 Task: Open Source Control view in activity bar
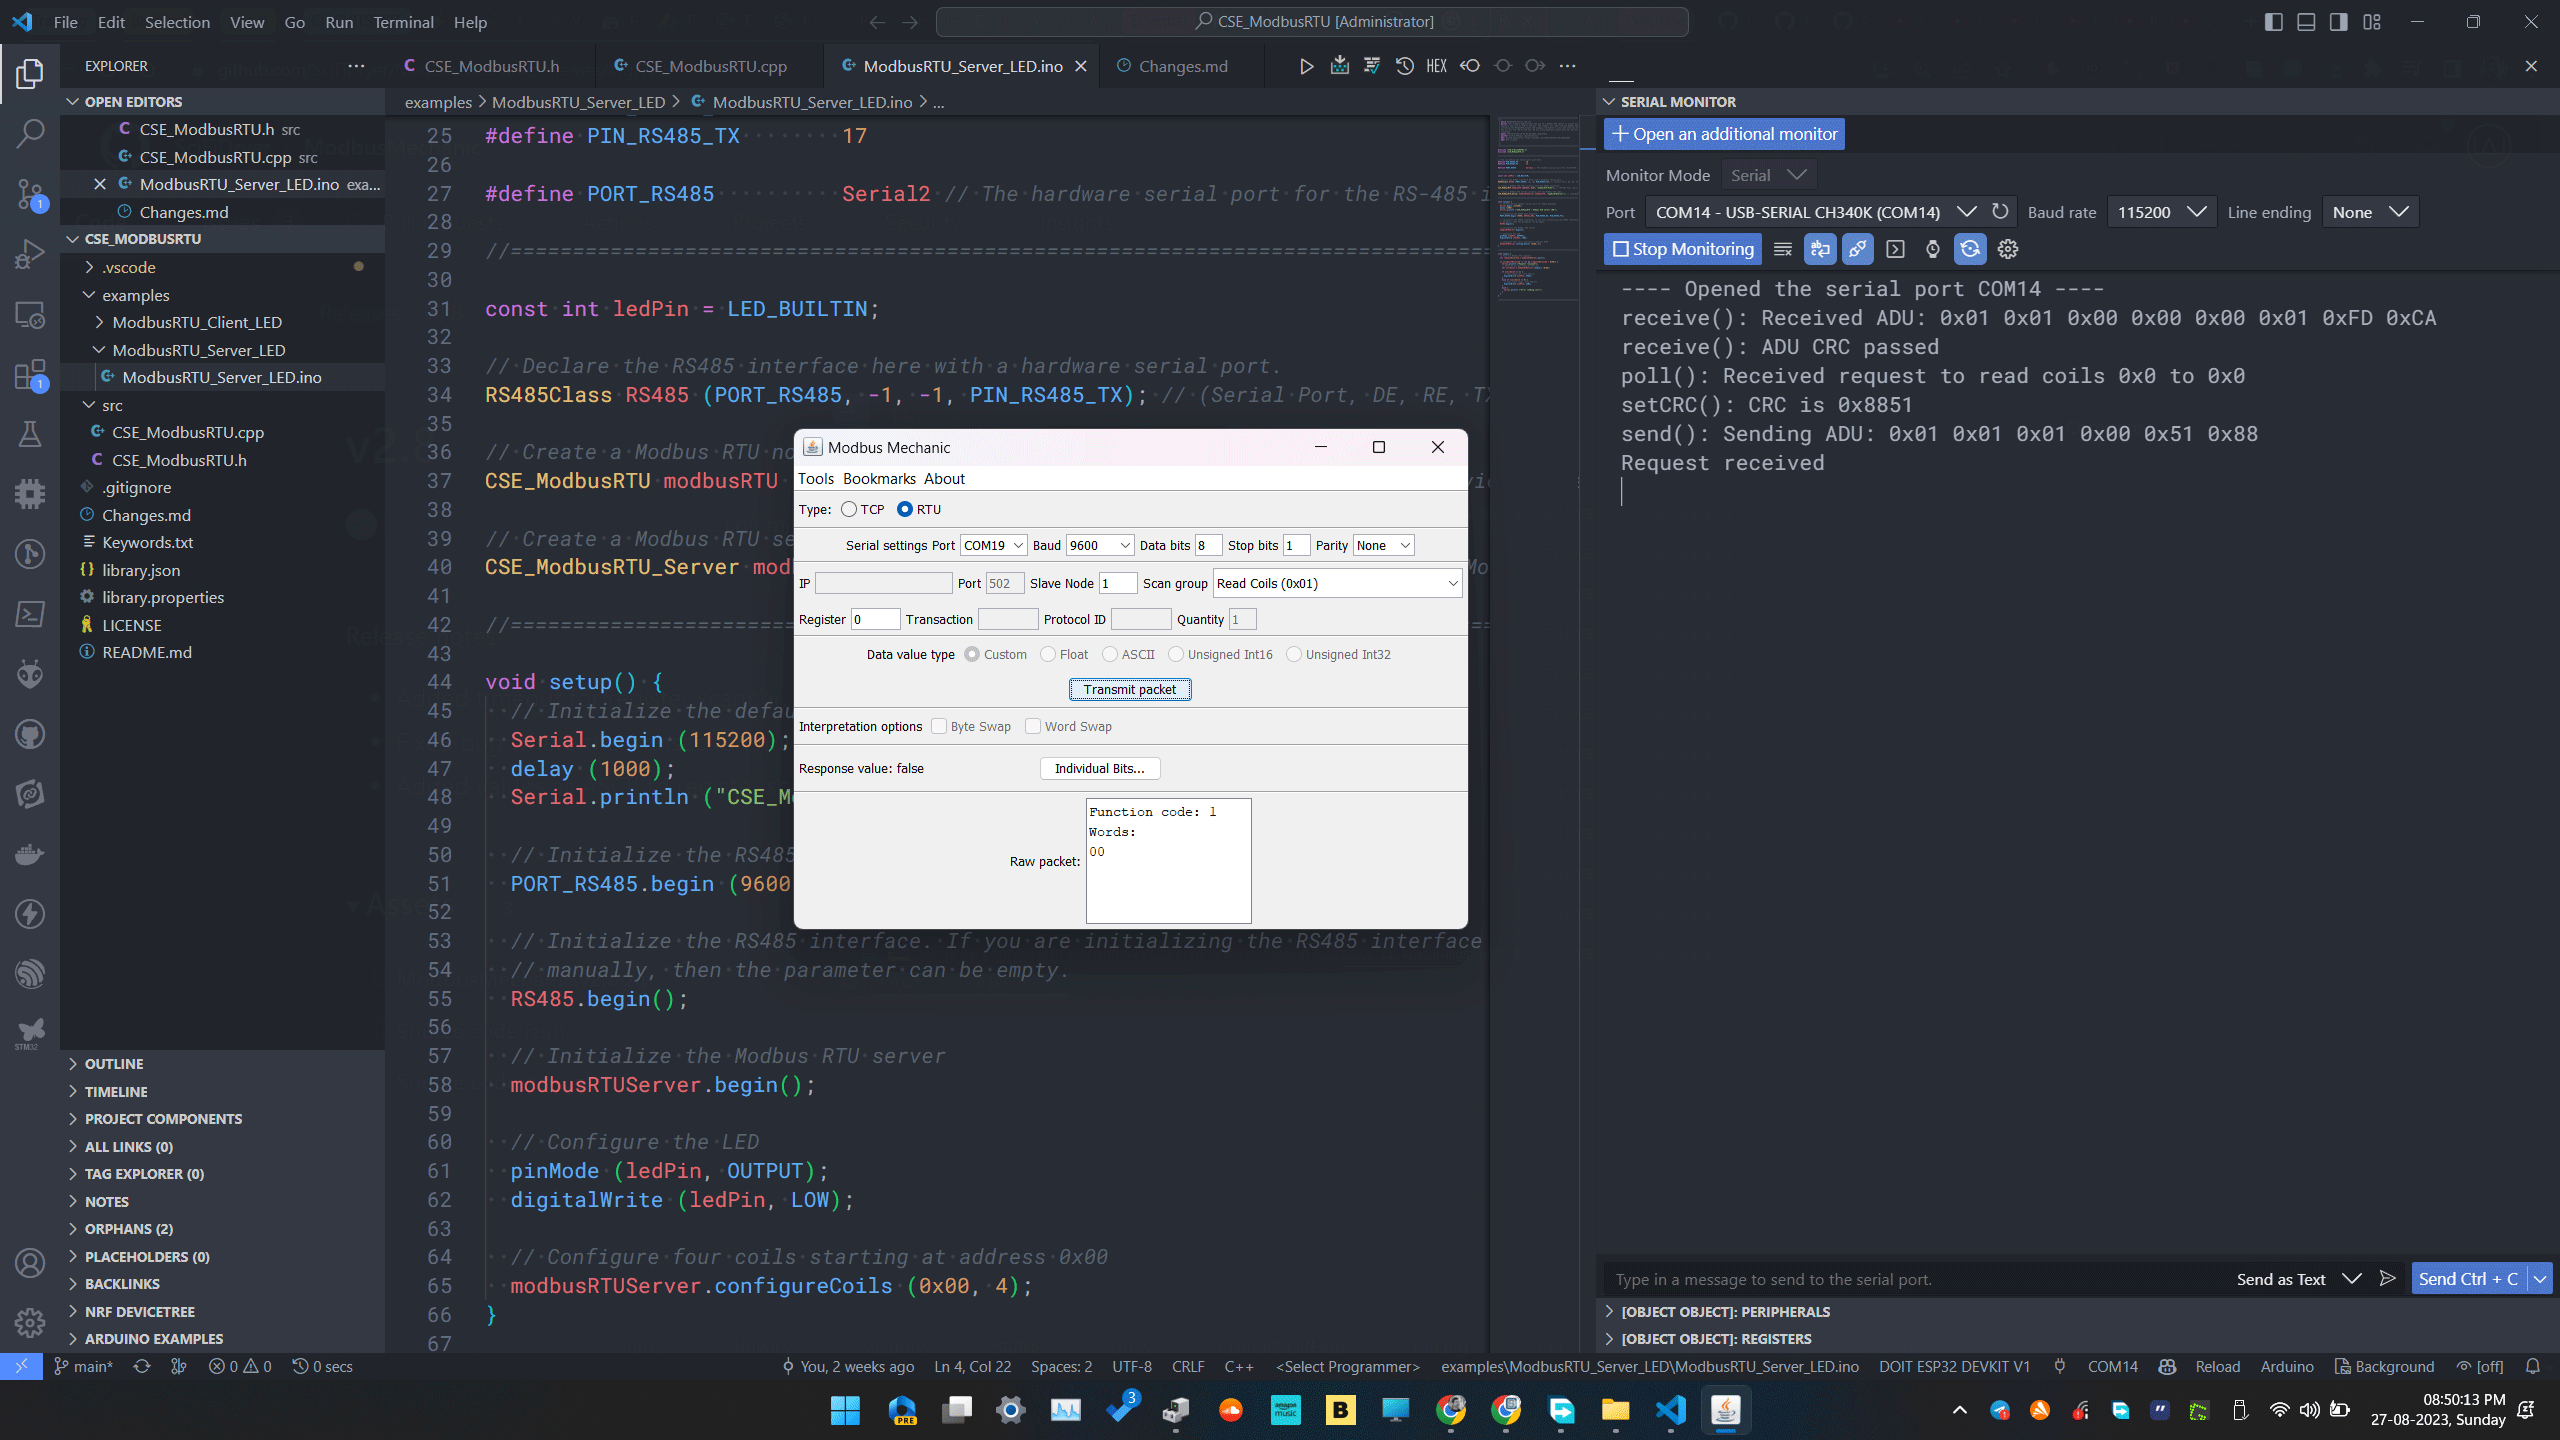click(x=30, y=193)
